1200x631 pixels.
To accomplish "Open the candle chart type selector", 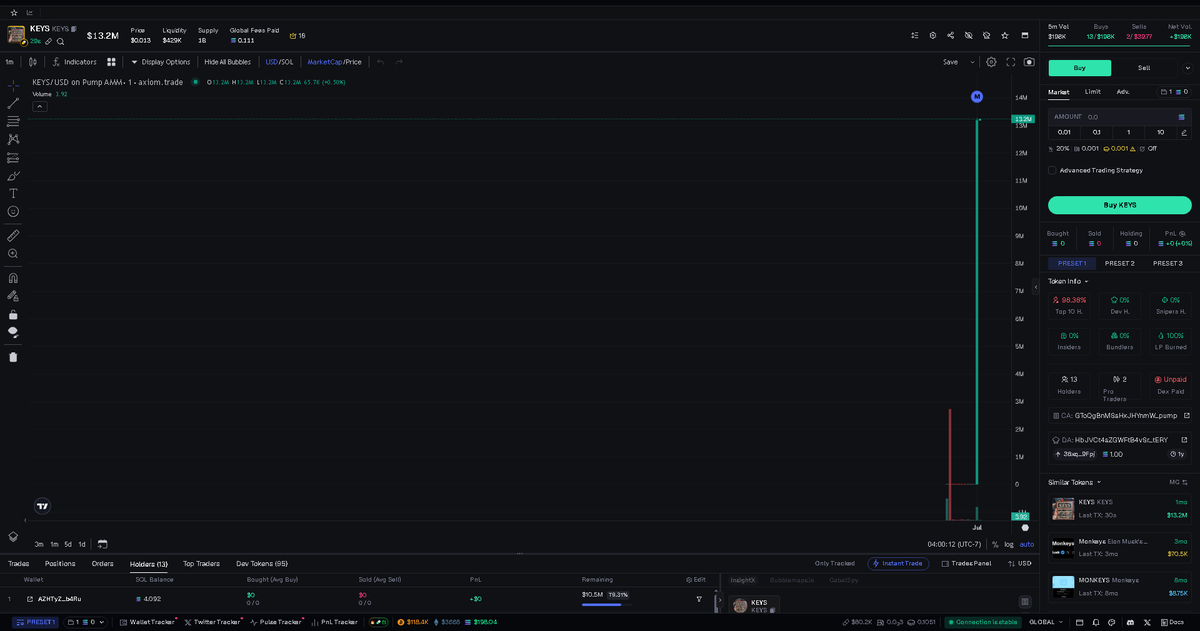I will coord(33,62).
